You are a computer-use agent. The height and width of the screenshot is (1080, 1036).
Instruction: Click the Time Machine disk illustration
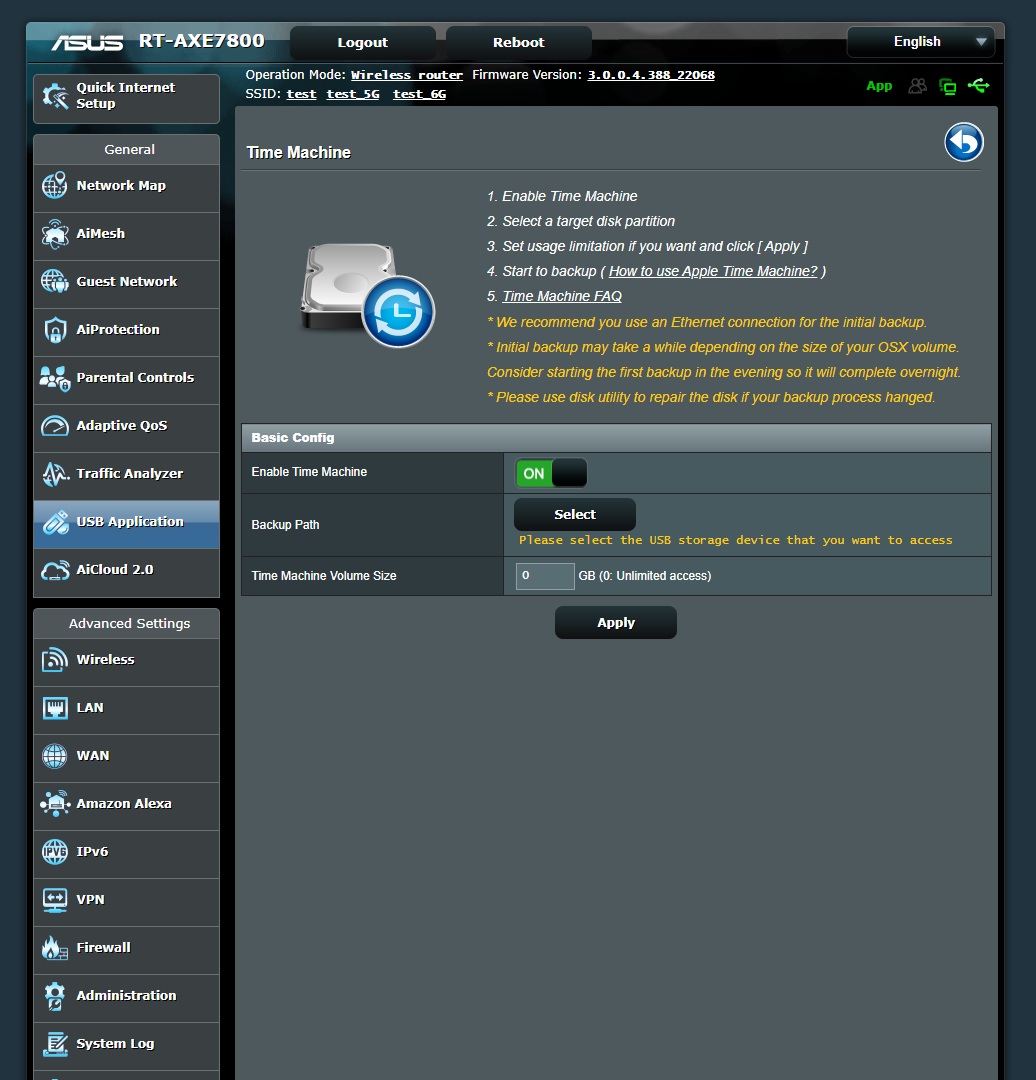pyautogui.click(x=367, y=295)
